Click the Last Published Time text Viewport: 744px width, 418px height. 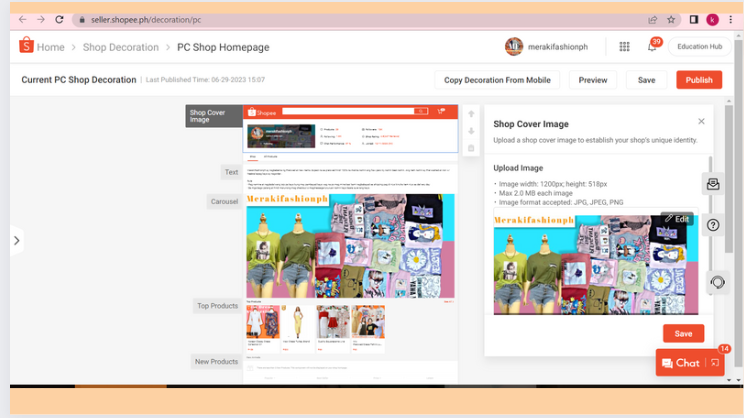pyautogui.click(x=205, y=80)
